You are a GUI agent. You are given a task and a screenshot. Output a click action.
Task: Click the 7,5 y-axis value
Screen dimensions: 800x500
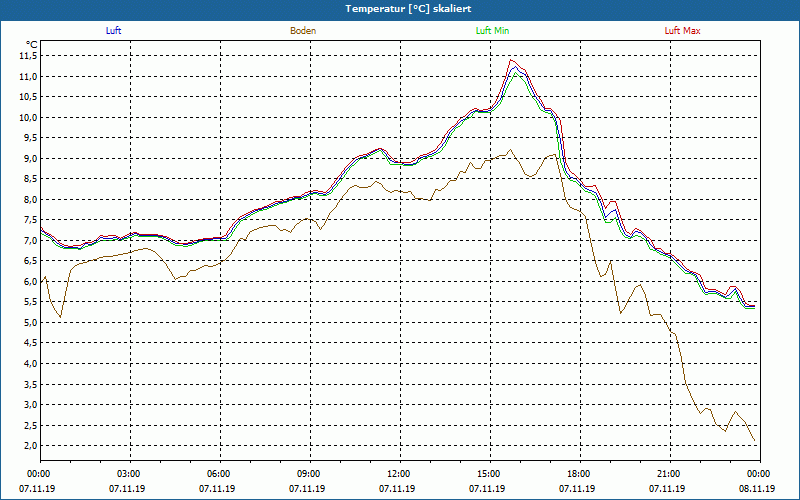point(30,220)
